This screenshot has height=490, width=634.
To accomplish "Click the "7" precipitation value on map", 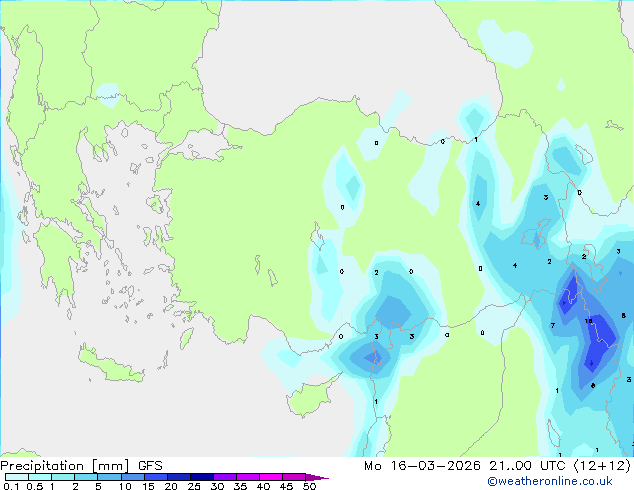I will point(553,325).
